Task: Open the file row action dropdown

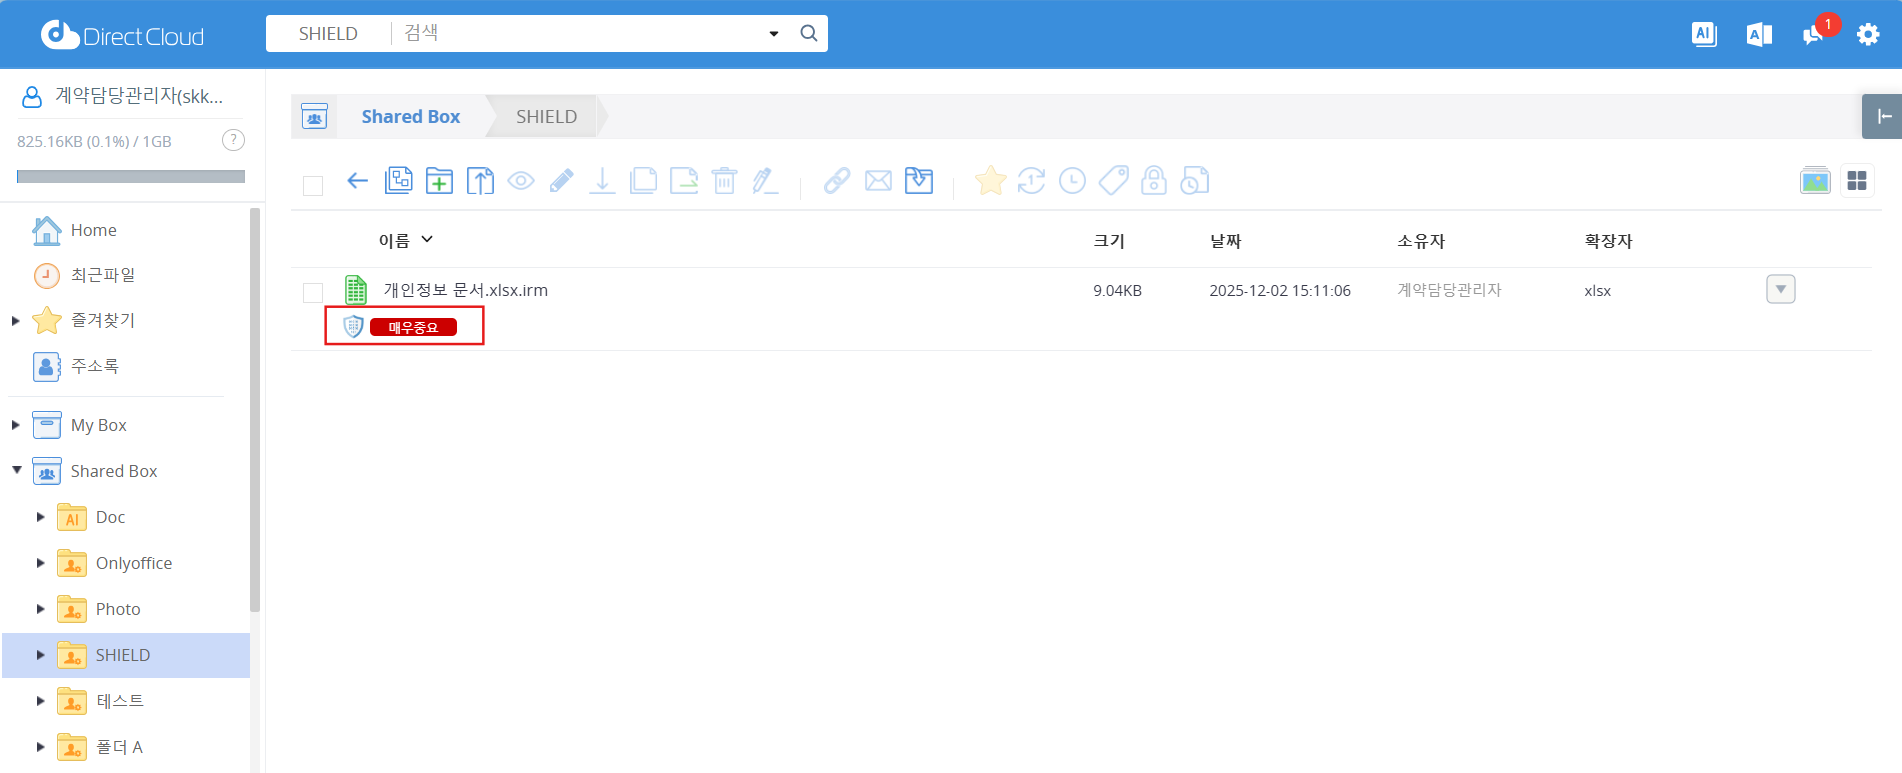Action: pos(1781,289)
